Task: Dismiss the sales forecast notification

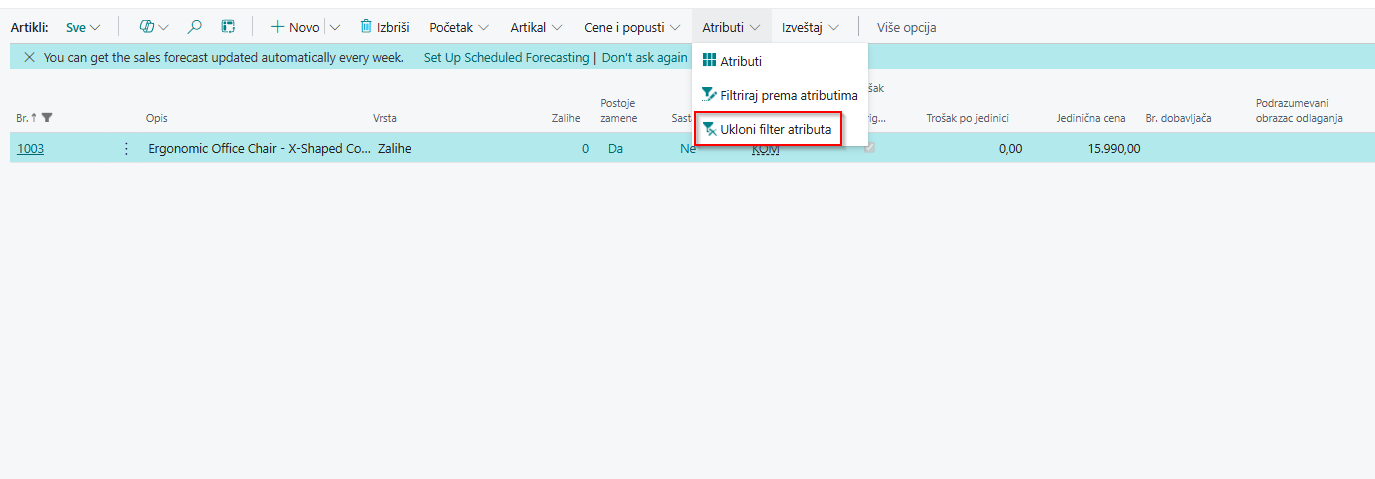Action: pos(29,58)
